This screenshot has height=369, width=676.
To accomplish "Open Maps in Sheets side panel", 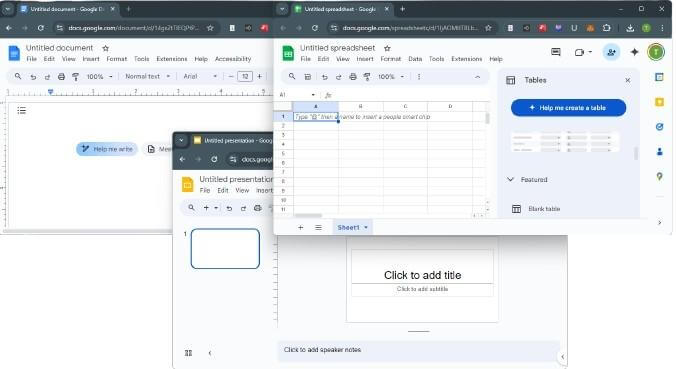I will [659, 176].
